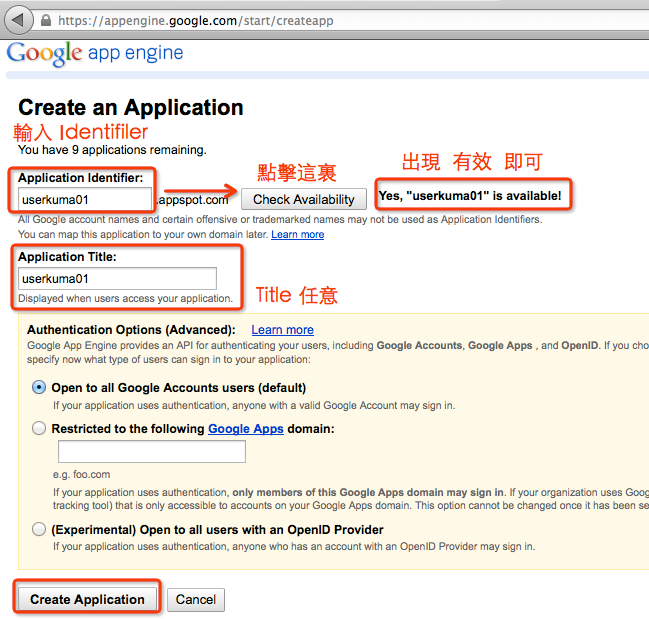Image resolution: width=649 pixels, height=619 pixels.
Task: Click the lock icon in address bar
Action: click(46, 20)
